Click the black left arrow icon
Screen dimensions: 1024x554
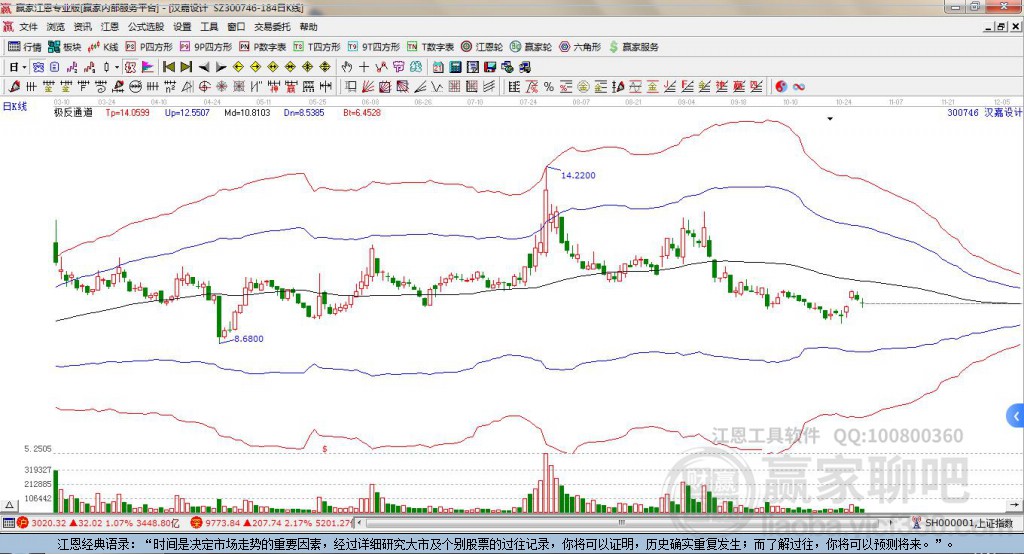point(204,67)
